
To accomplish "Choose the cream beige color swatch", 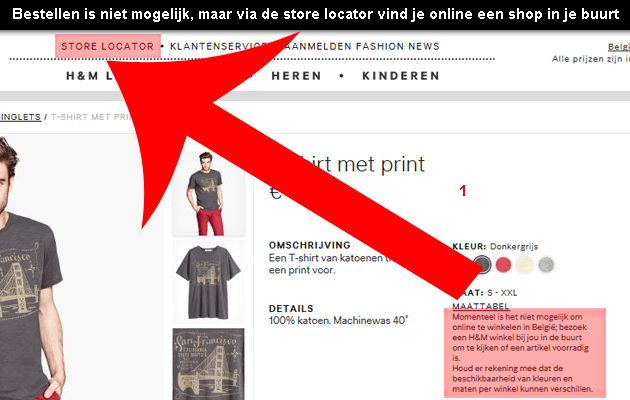I will (x=525, y=265).
